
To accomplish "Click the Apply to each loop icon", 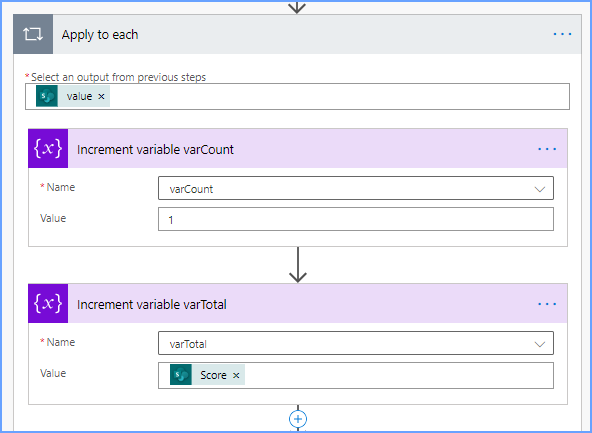I will click(x=33, y=34).
